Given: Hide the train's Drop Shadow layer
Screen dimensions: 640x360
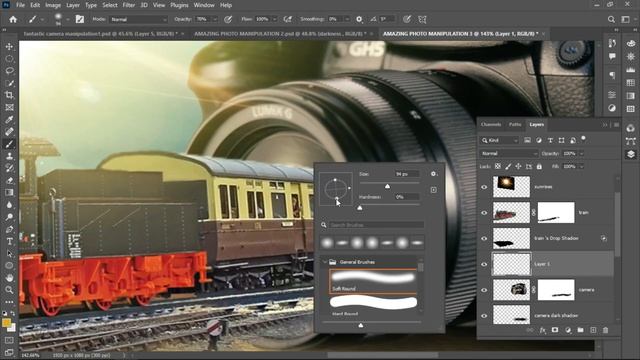Looking at the screenshot, I should 484,238.
